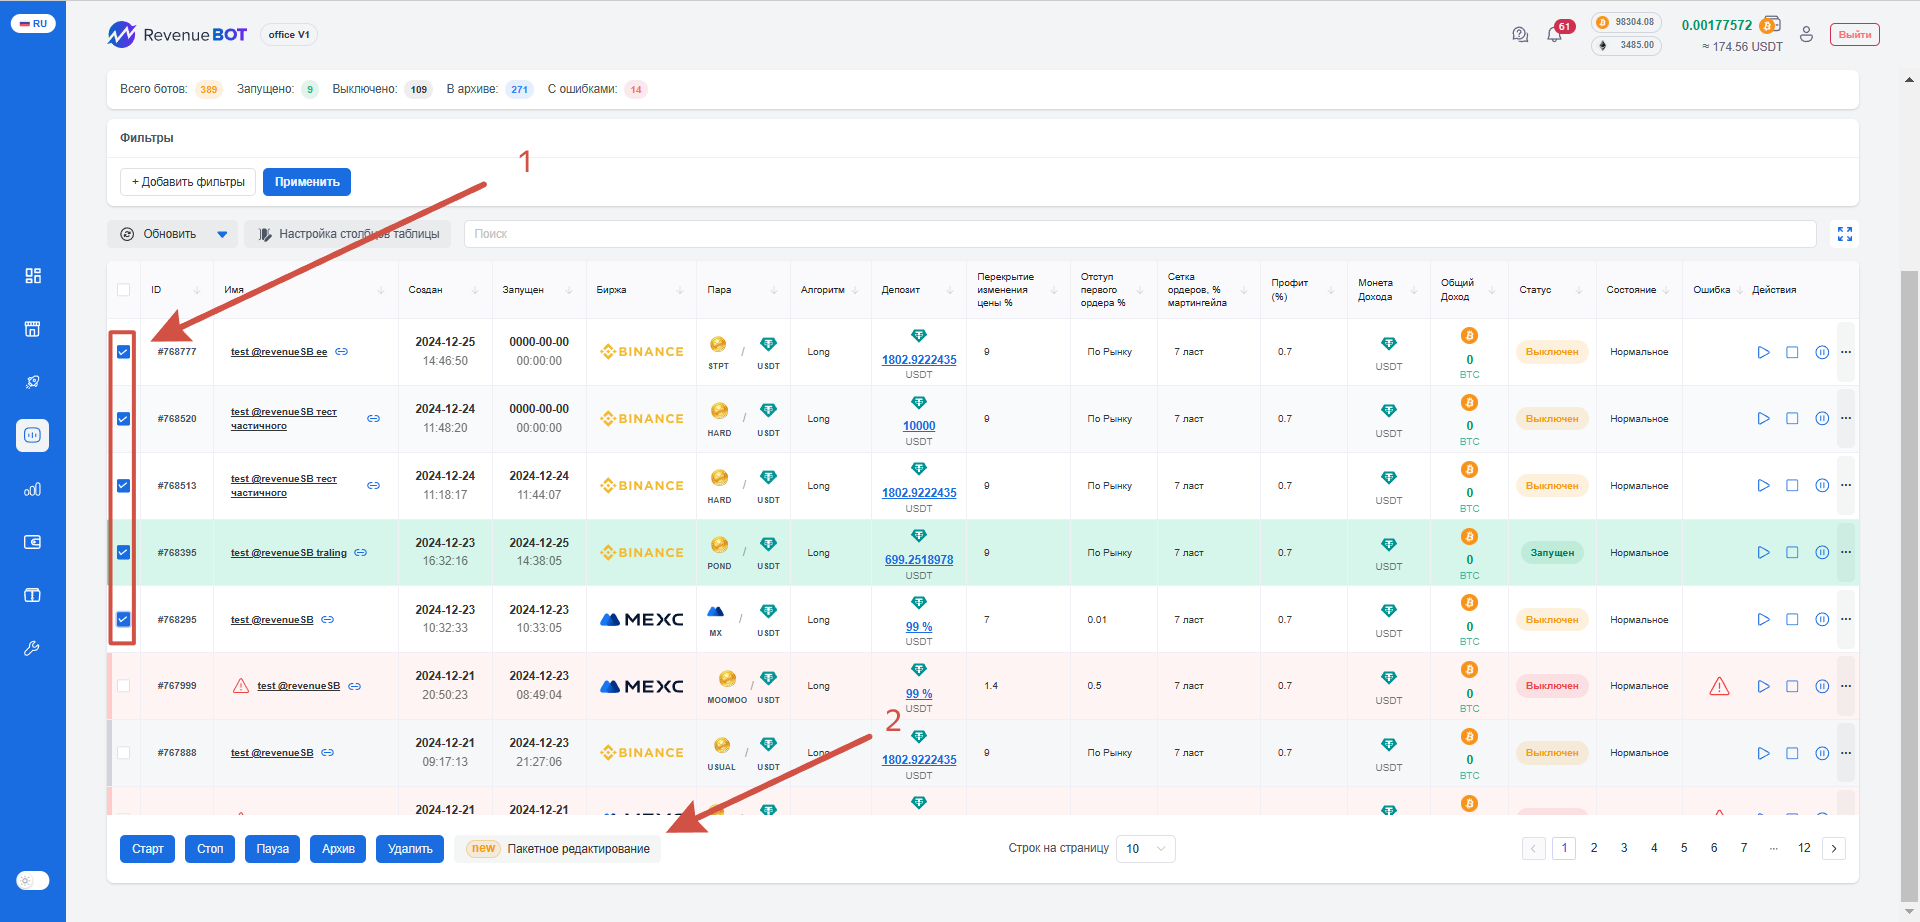1920x922 pixels.
Task: Click the Архив bulk action button
Action: [x=338, y=849]
